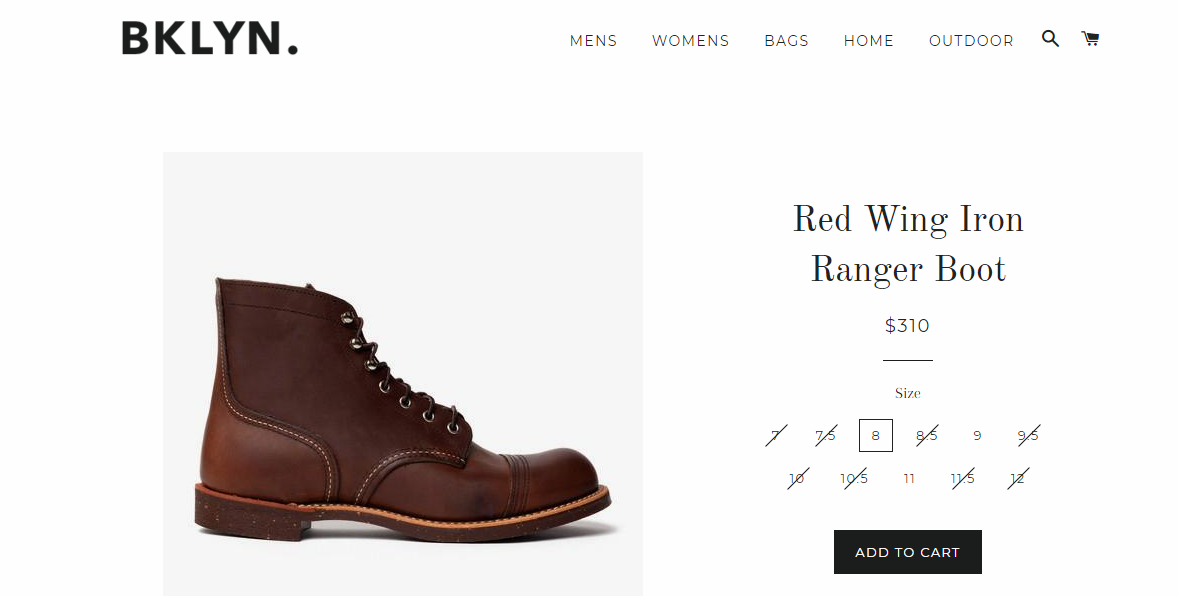1178x596 pixels.
Task: Open the MENS menu
Action: (594, 41)
